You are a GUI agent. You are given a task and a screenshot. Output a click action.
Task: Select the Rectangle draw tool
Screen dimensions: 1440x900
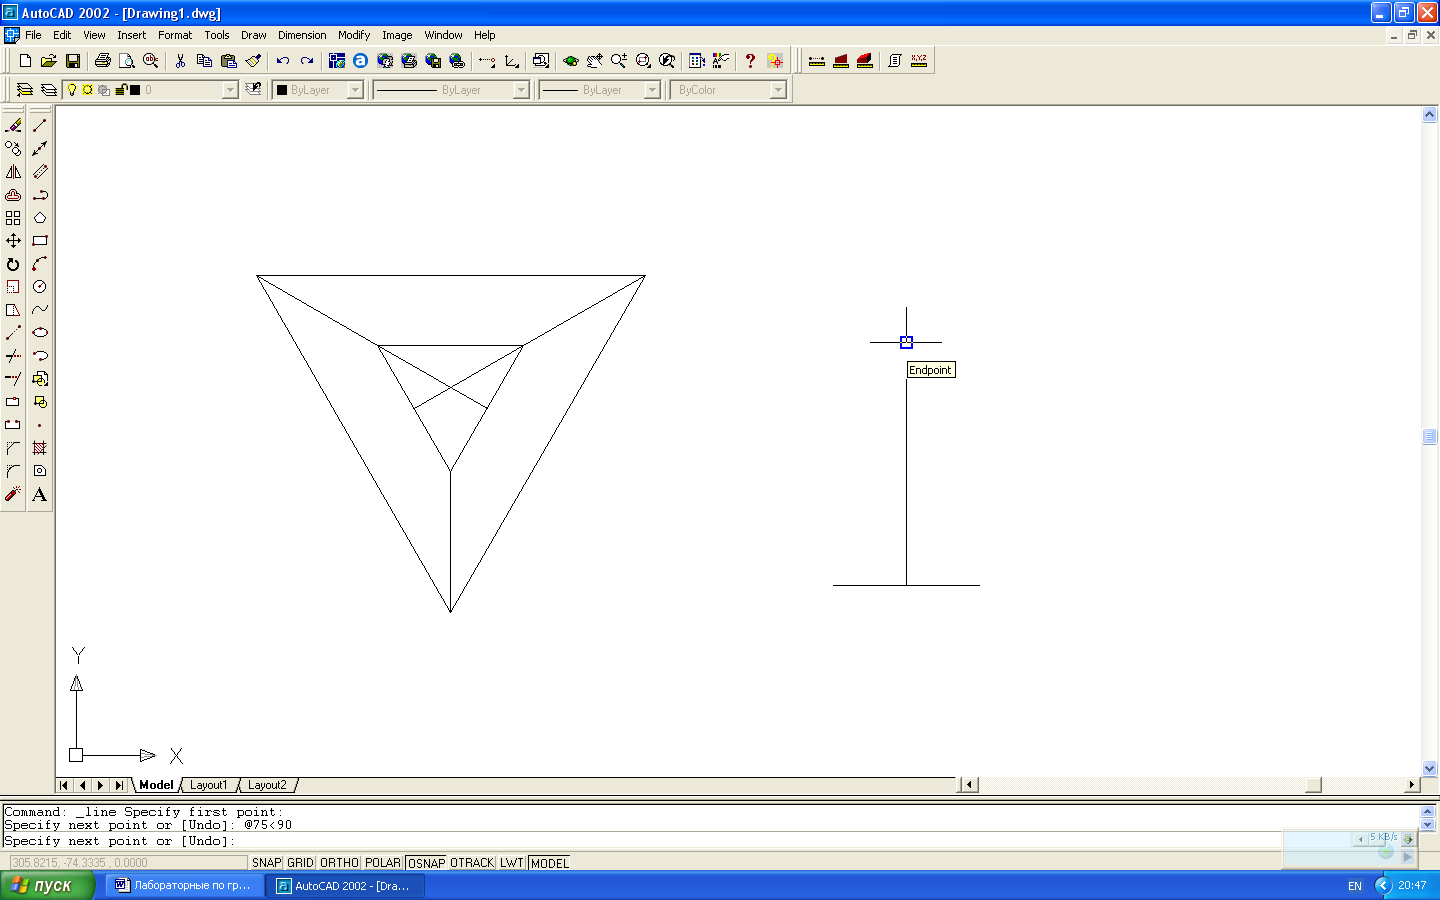tap(40, 240)
